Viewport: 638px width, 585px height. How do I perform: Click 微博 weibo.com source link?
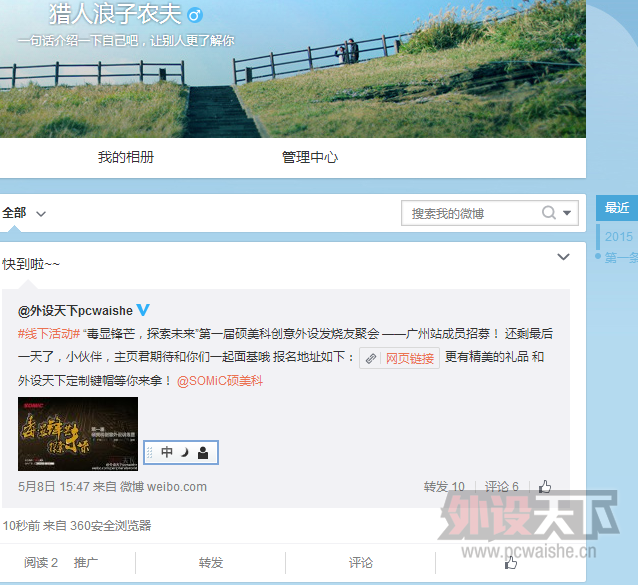click(163, 487)
